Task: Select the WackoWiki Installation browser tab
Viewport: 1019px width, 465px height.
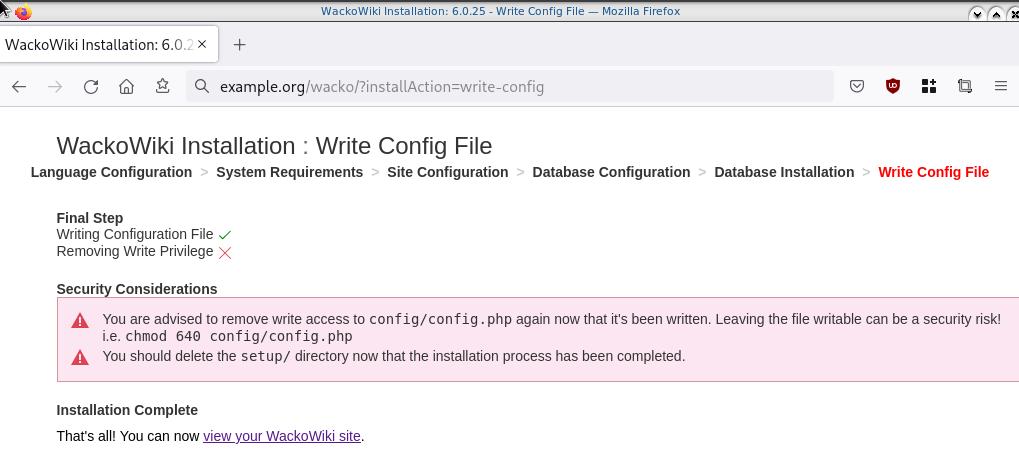Action: [95, 45]
